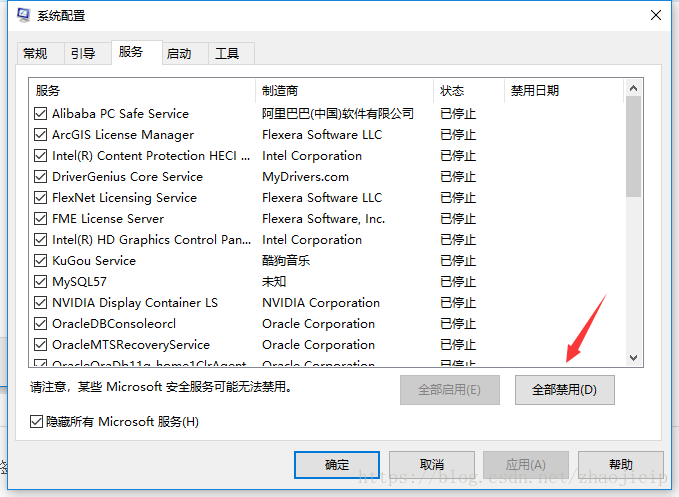The height and width of the screenshot is (497, 679).
Task: Select the Flexera Software, Inc. cell
Action: tap(323, 219)
